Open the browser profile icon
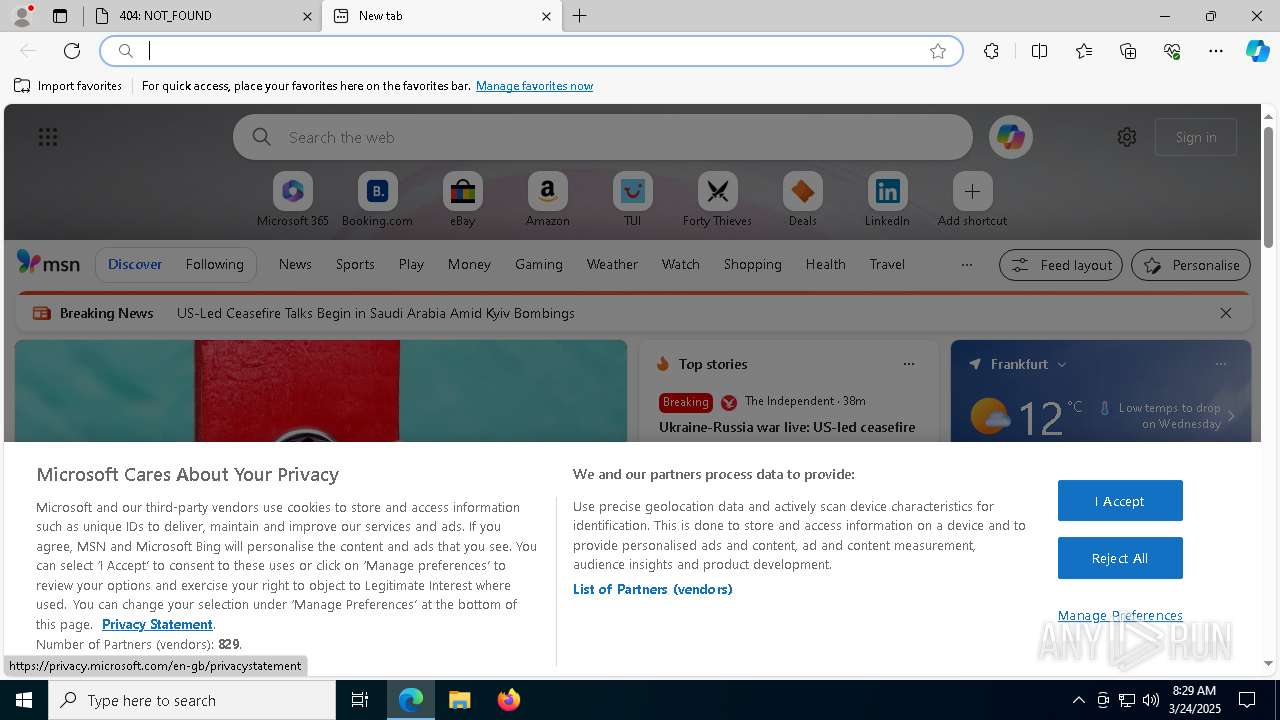The width and height of the screenshot is (1280, 720). (x=22, y=16)
